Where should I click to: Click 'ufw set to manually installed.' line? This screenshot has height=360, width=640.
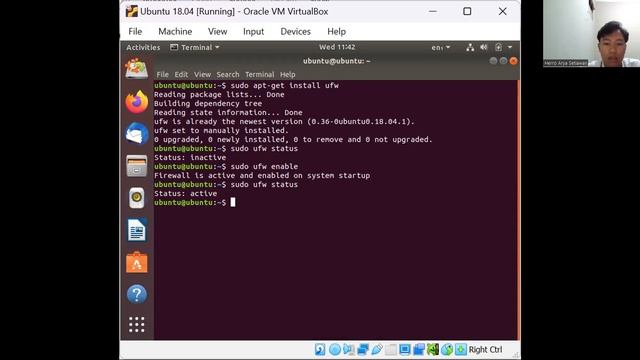221,131
